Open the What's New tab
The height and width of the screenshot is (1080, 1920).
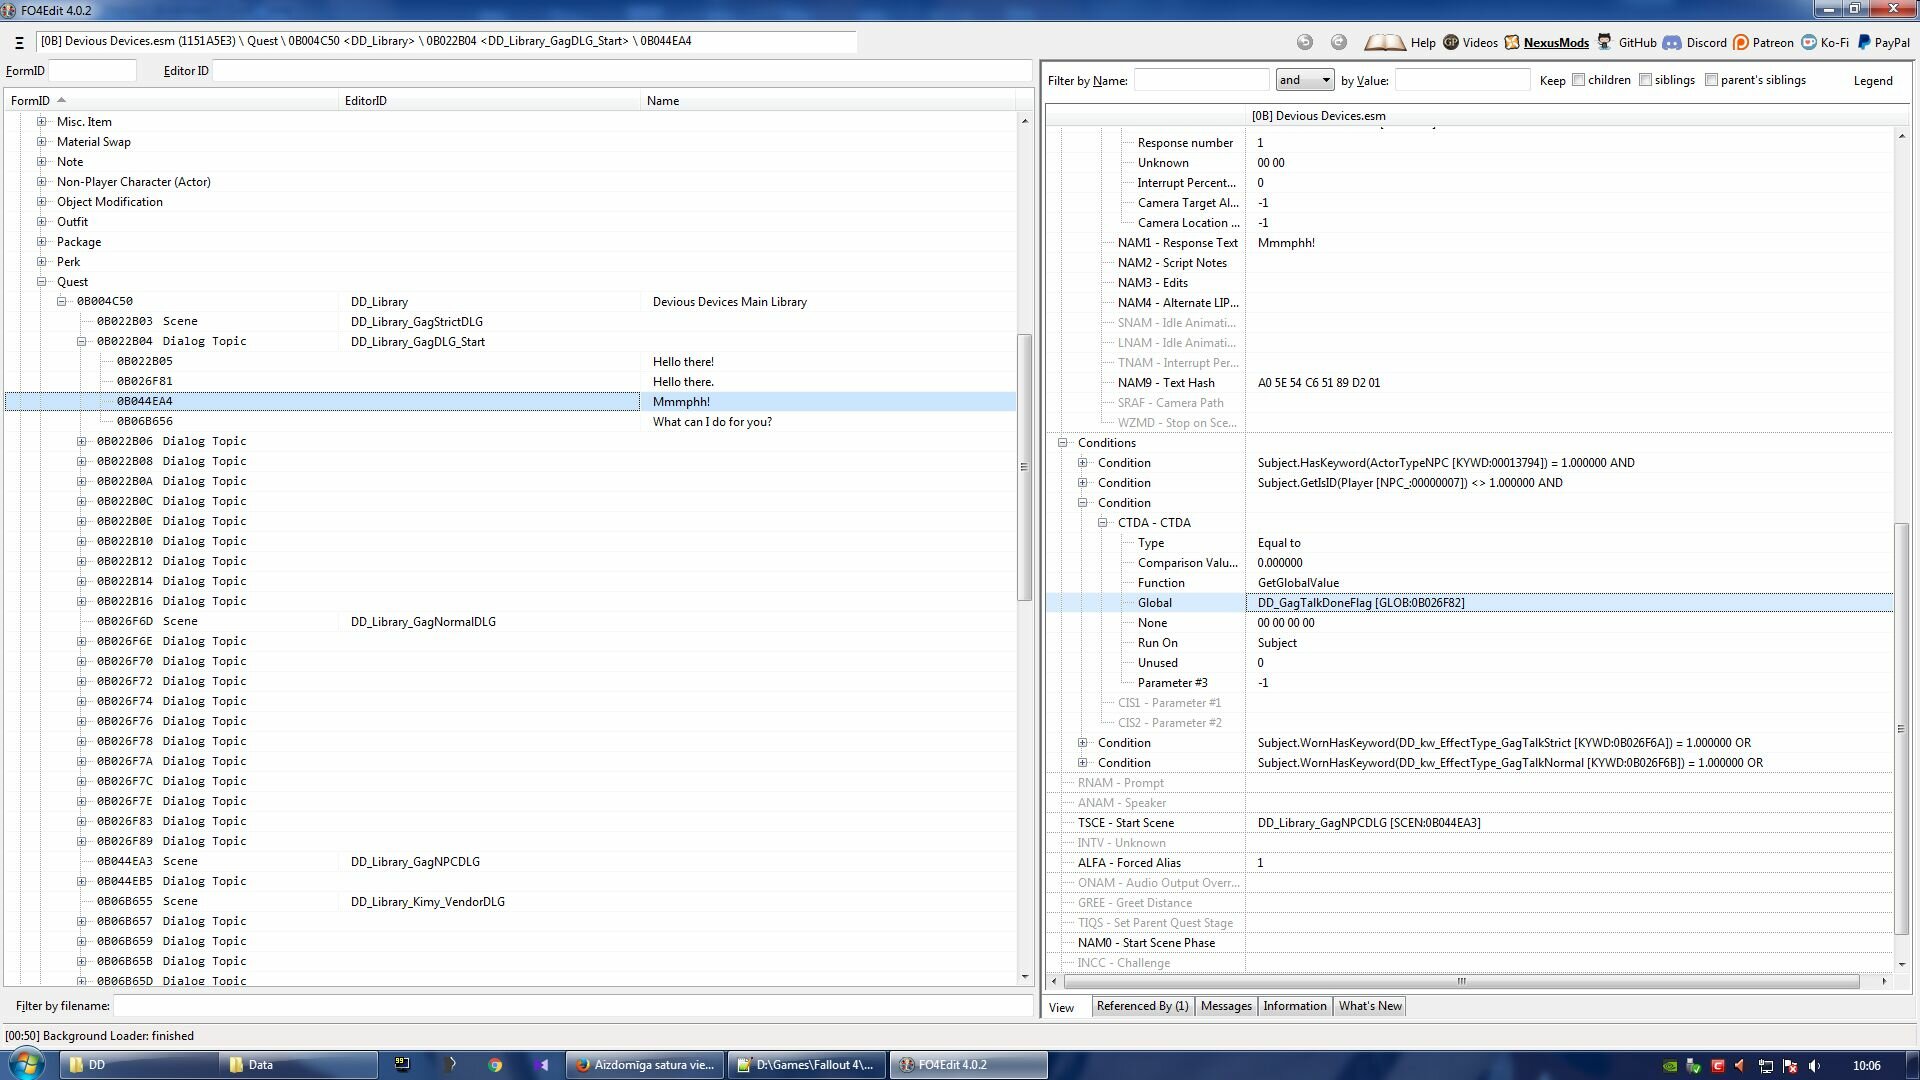1370,1006
